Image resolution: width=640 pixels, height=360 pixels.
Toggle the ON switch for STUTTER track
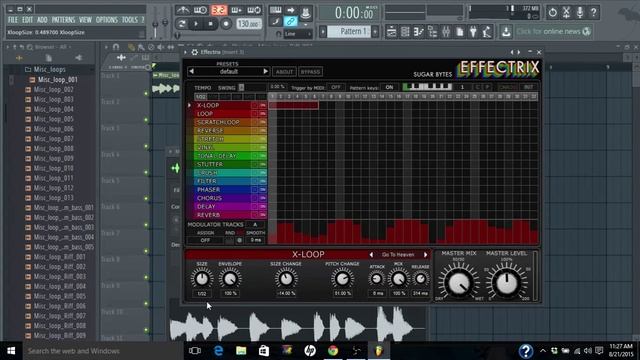[x=262, y=164]
